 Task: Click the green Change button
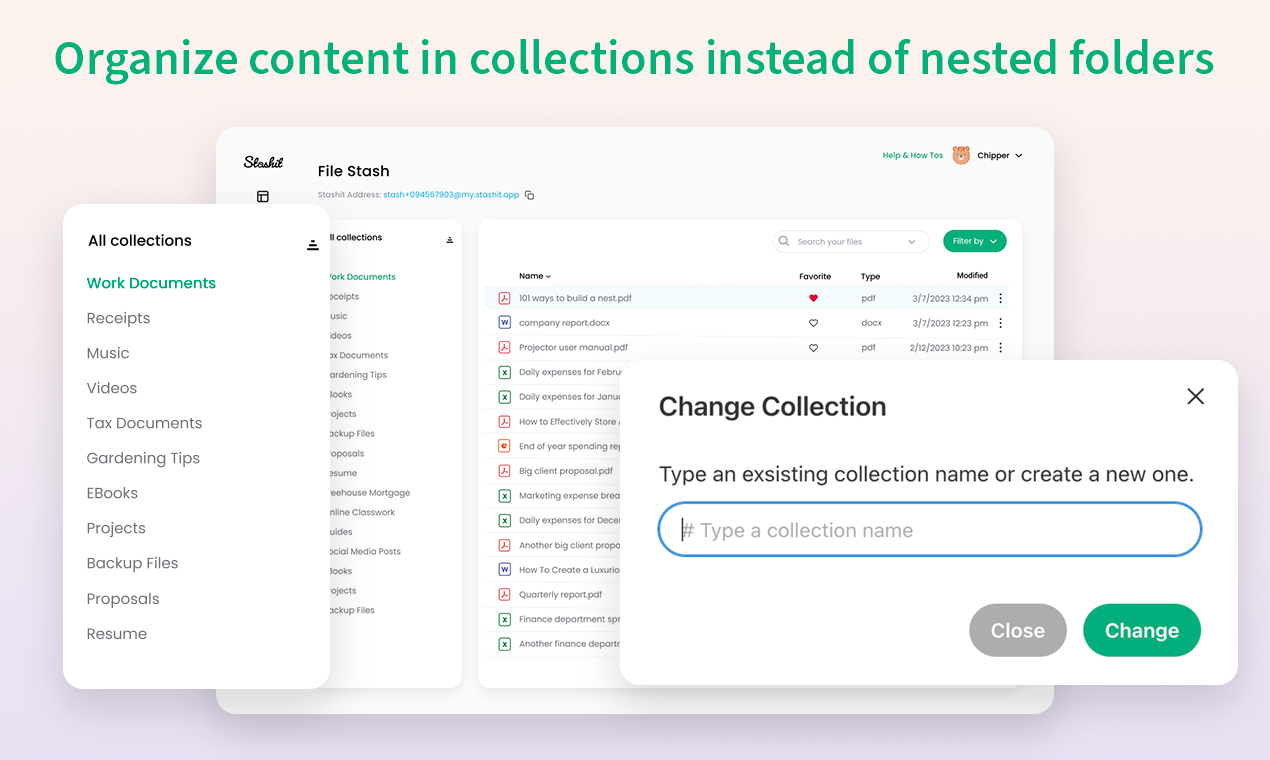[1142, 630]
